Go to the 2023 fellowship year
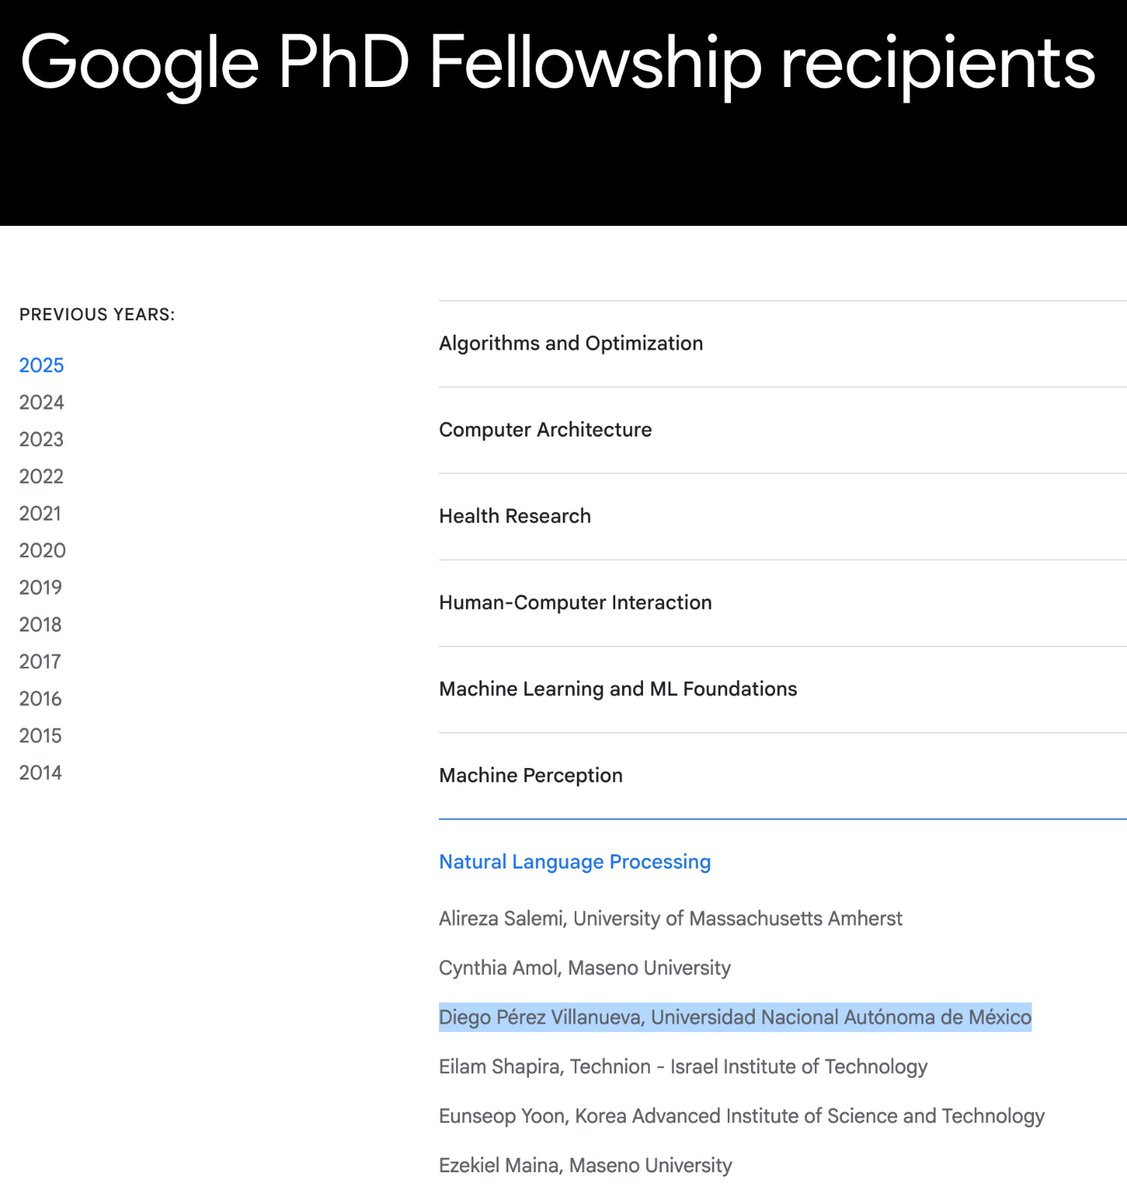The image size is (1127, 1200). coord(41,439)
